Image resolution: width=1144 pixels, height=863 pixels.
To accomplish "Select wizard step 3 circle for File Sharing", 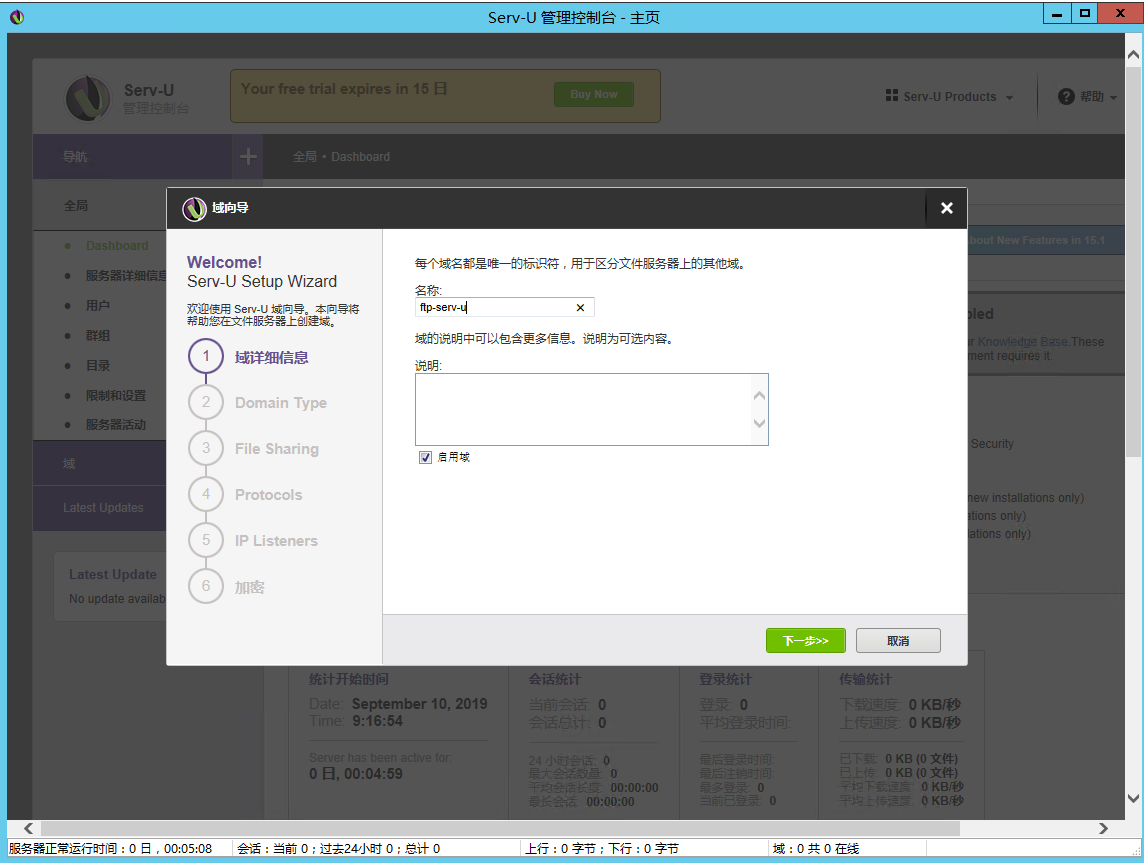I will coord(206,448).
